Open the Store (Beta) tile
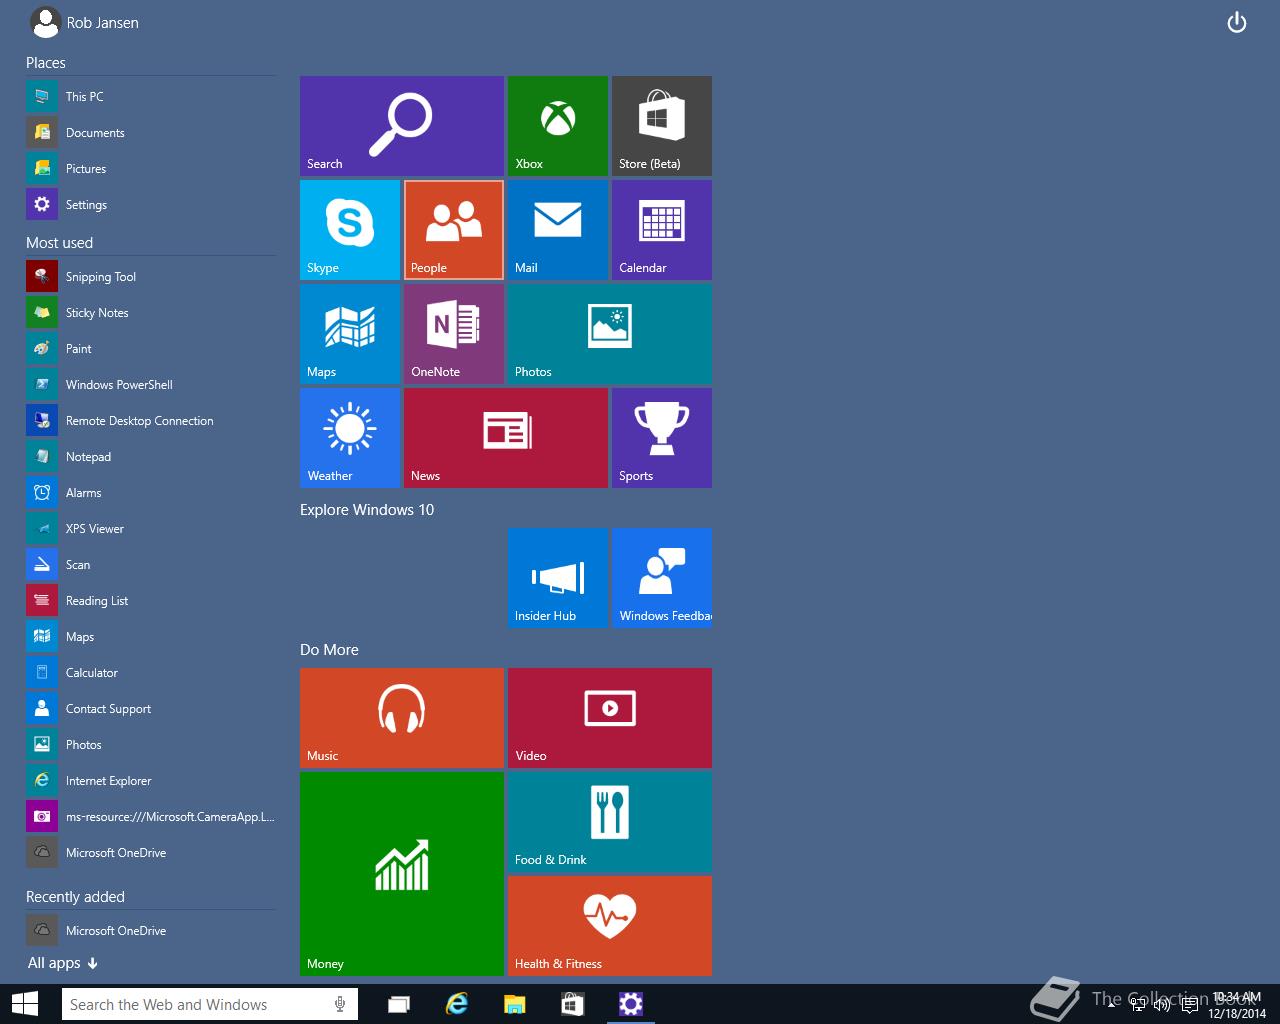Screen dimensions: 1280x1024 click(x=662, y=126)
